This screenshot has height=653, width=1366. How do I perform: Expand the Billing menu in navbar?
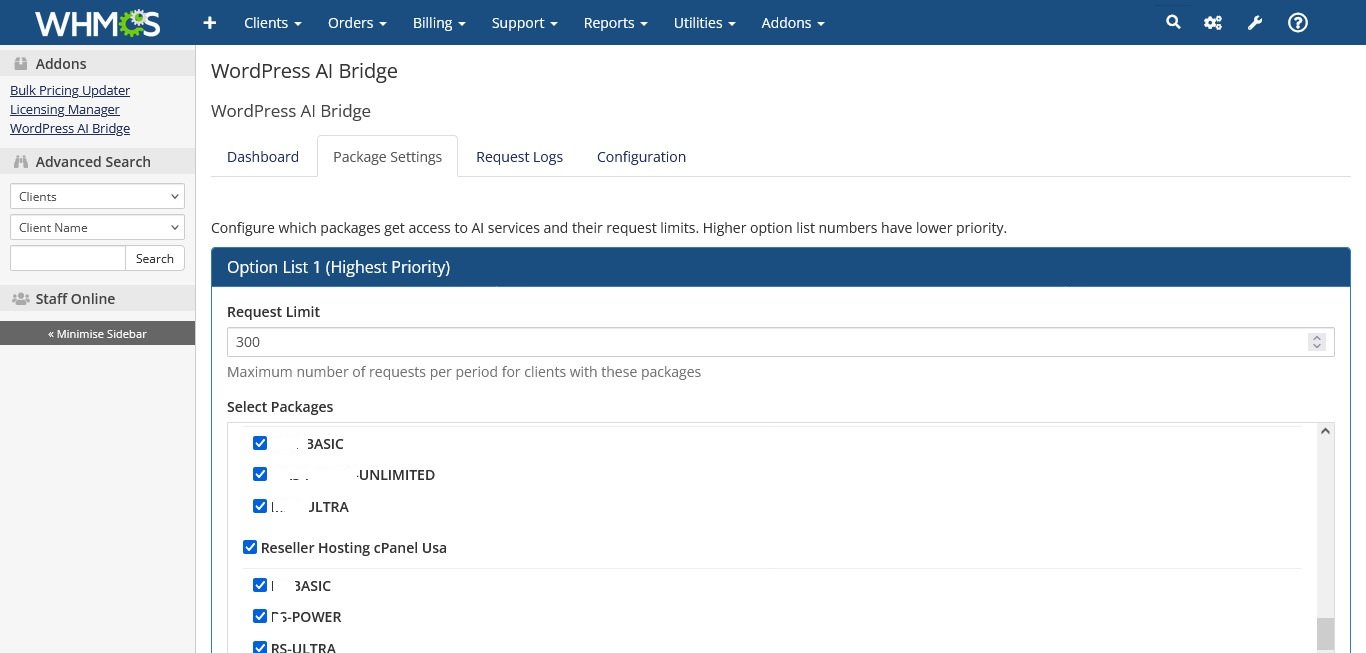[439, 23]
